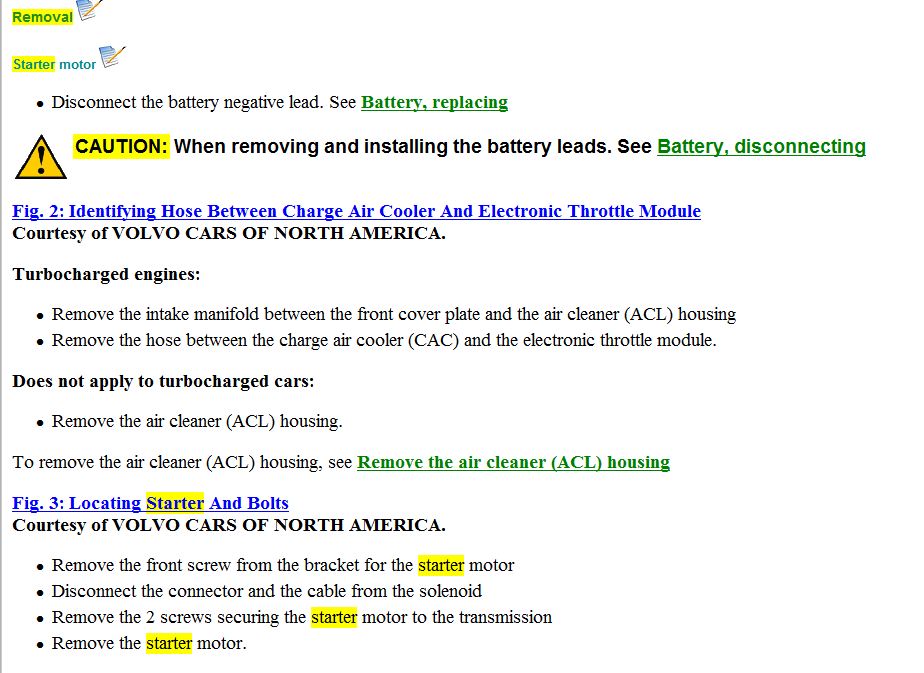Click 'Disconnect the connector and the cable' bullet
924x673 pixels.
click(x=267, y=591)
